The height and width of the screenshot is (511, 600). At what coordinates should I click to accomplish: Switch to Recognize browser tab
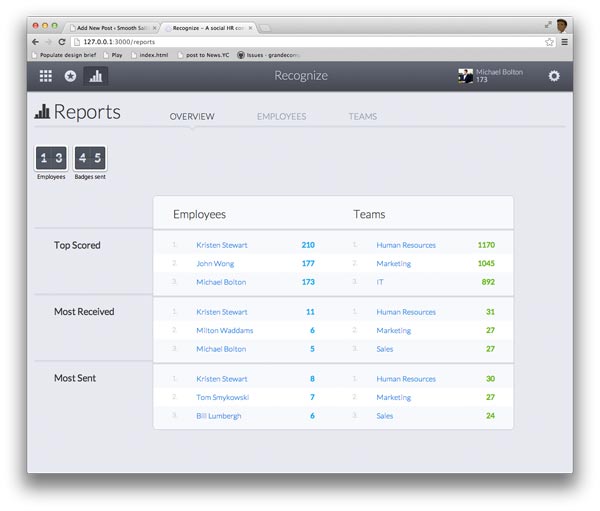click(x=208, y=28)
